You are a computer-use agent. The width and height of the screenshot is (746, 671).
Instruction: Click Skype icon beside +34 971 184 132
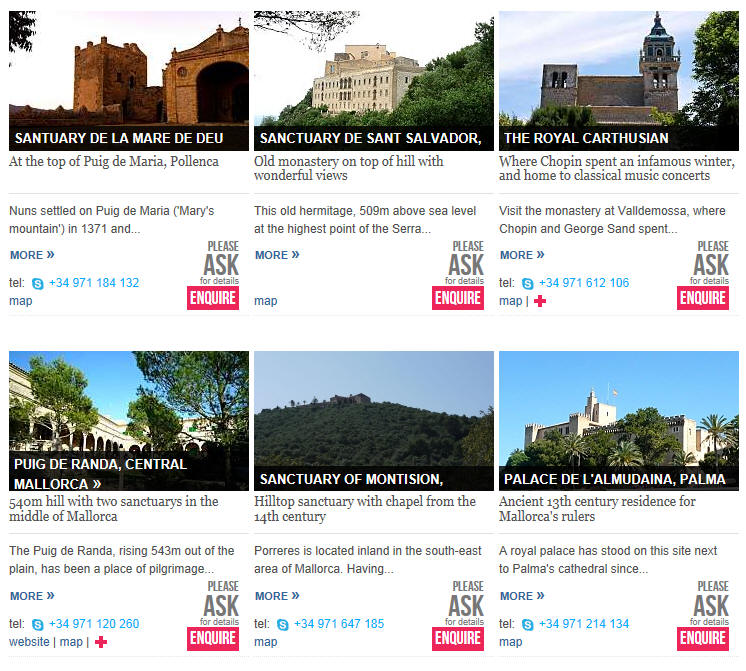pos(38,284)
